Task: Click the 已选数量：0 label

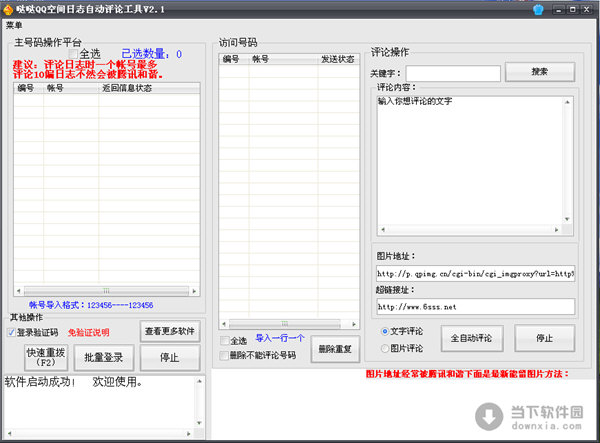Action: pos(152,54)
